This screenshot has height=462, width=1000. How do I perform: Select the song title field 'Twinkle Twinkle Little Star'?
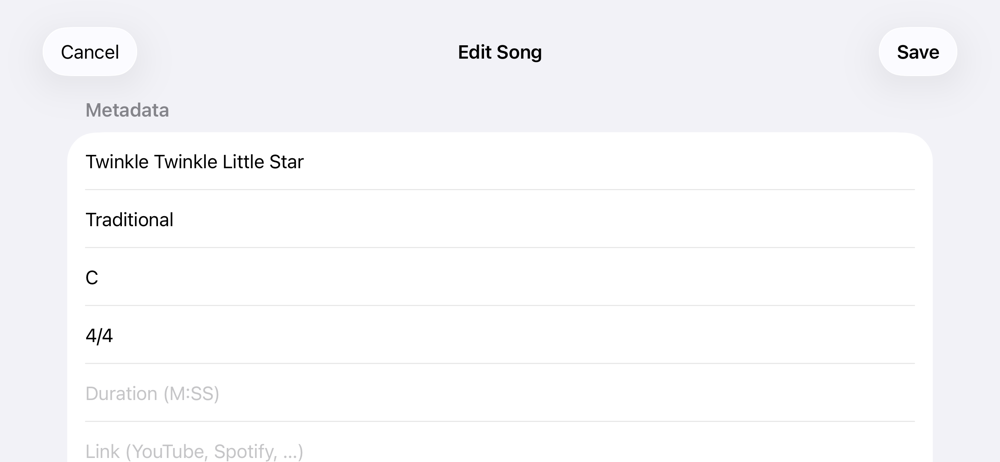500,161
